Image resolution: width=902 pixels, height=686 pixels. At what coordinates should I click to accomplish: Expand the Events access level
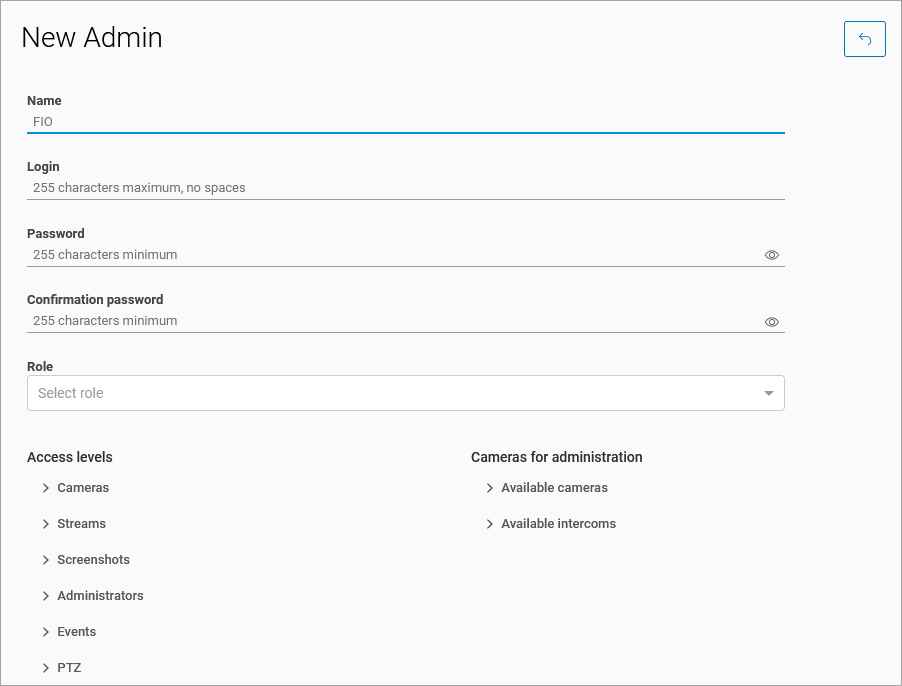point(46,632)
